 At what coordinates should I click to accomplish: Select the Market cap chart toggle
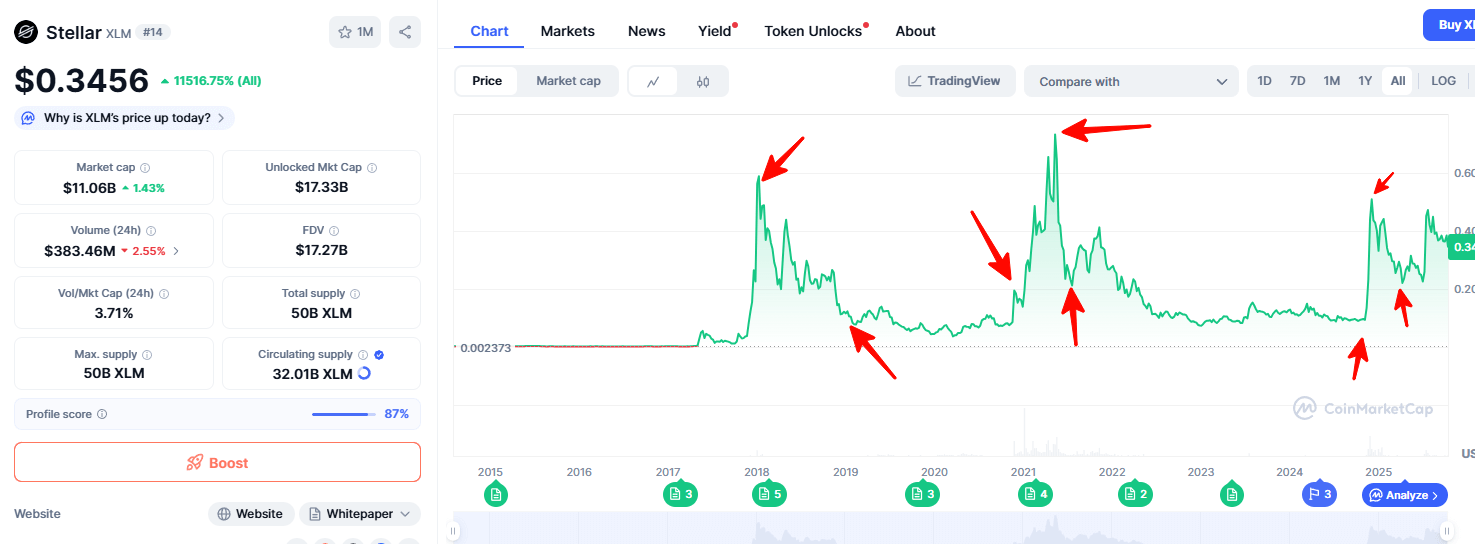point(568,81)
